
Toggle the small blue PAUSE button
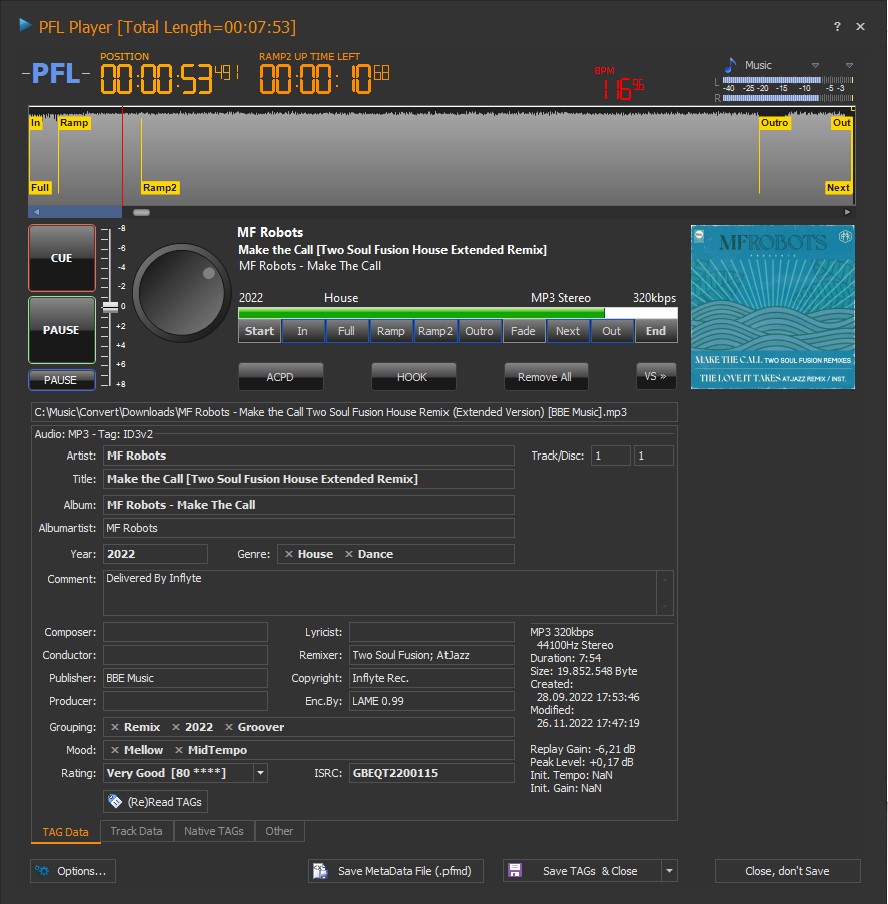(61, 380)
